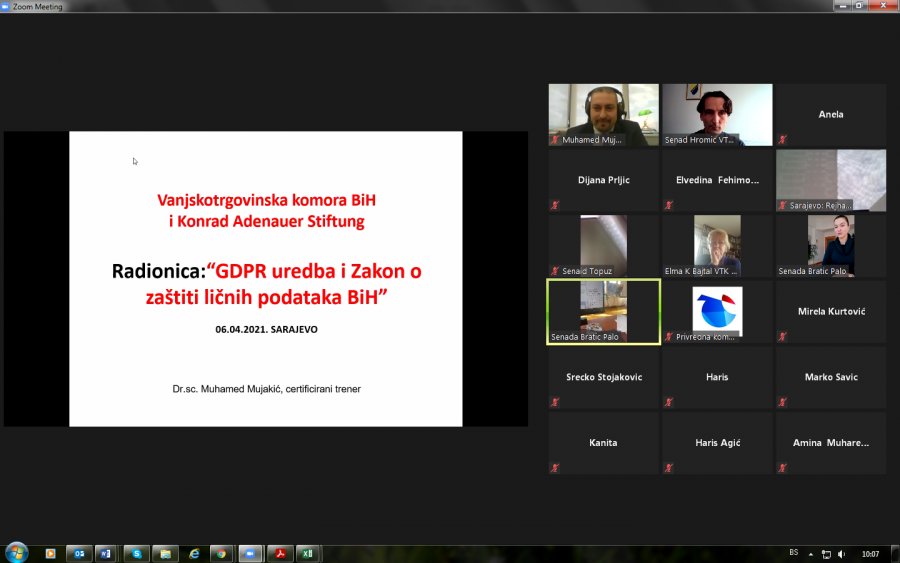Image resolution: width=900 pixels, height=563 pixels.
Task: Click muted mic icon on Muhamed Muj... tile
Action: pos(555,139)
